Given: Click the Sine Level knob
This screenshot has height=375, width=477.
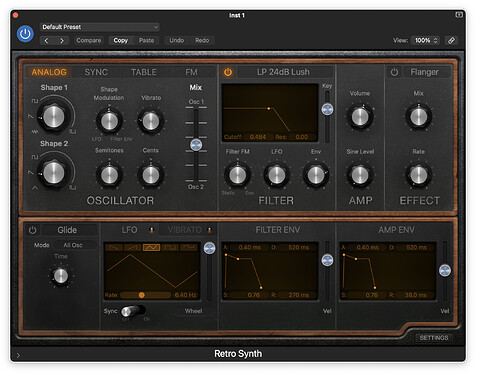Looking at the screenshot, I should [360, 175].
